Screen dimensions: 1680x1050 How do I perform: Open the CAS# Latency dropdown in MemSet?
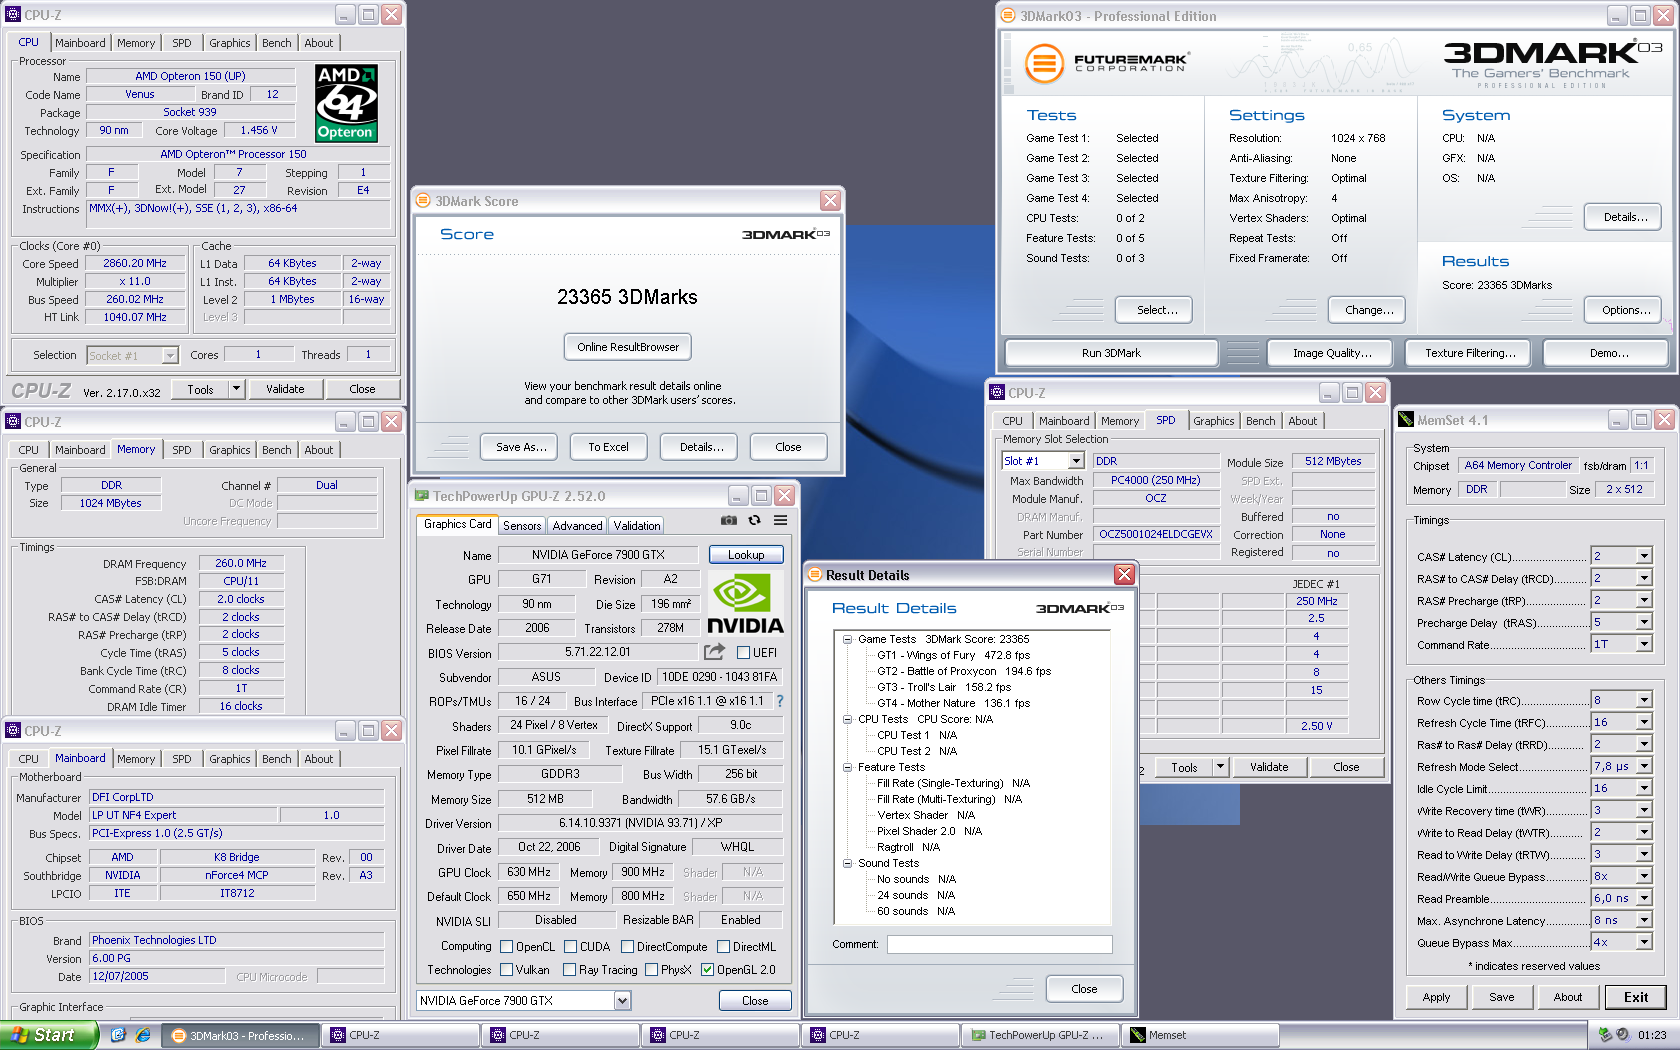(x=1643, y=556)
